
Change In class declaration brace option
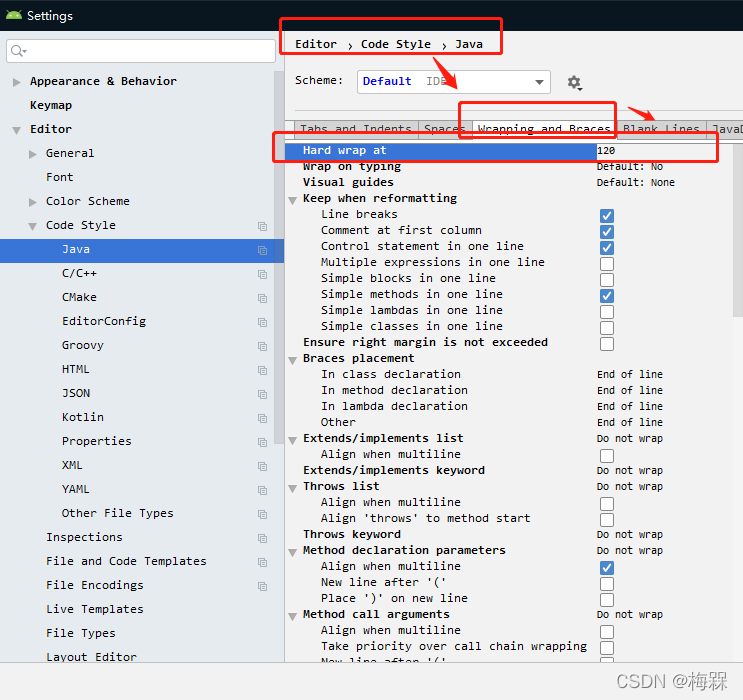pos(630,374)
